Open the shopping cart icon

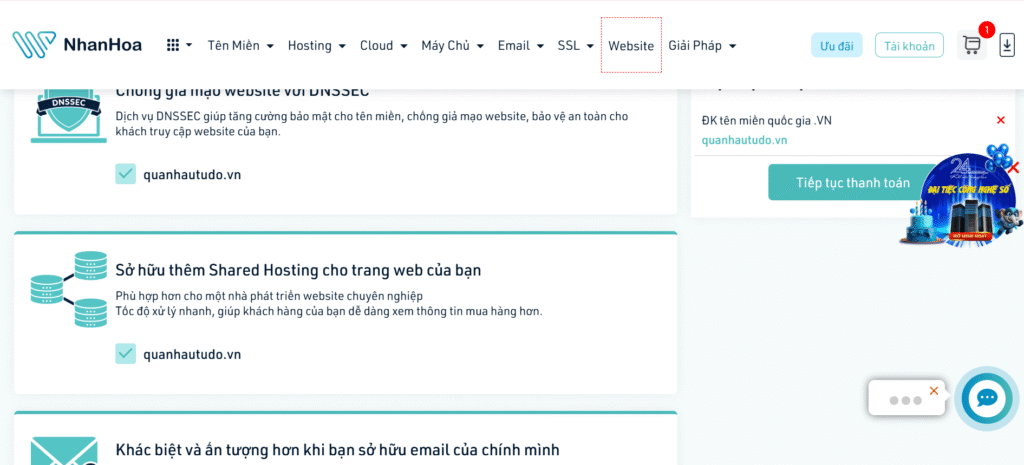[971, 45]
